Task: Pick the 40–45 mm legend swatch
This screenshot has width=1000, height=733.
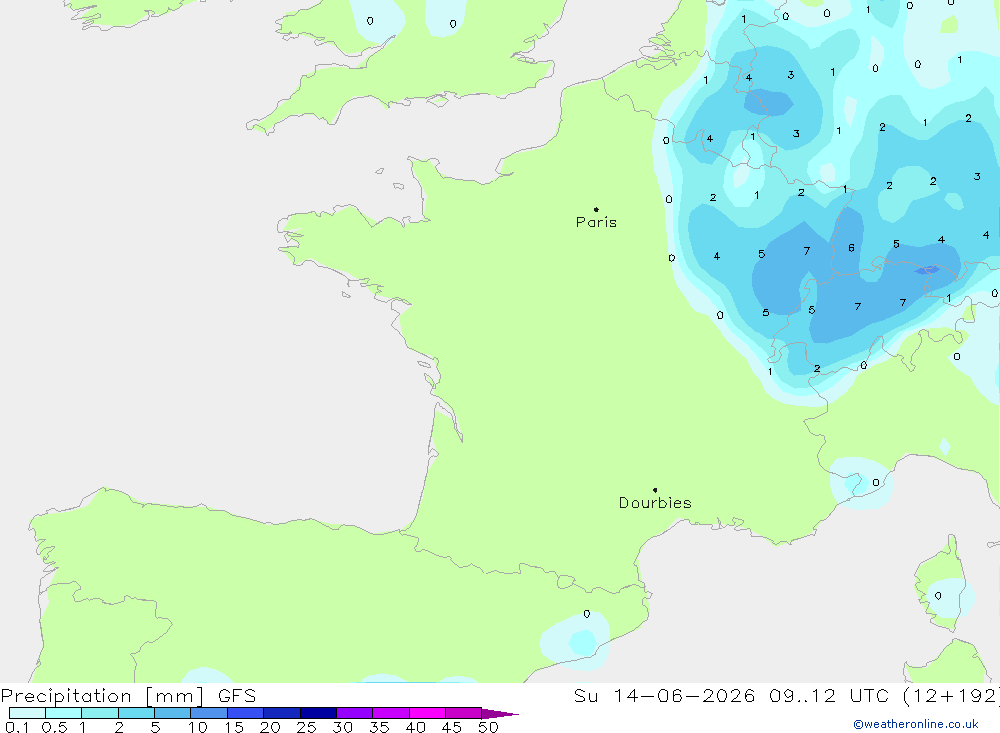Action: (427, 713)
